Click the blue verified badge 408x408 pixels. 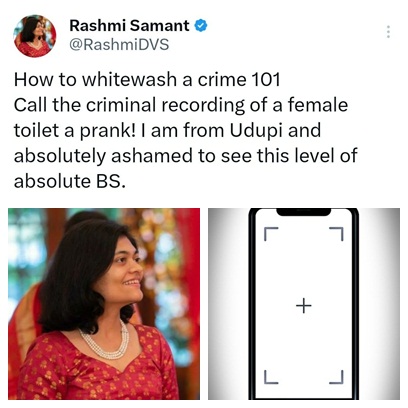201,26
